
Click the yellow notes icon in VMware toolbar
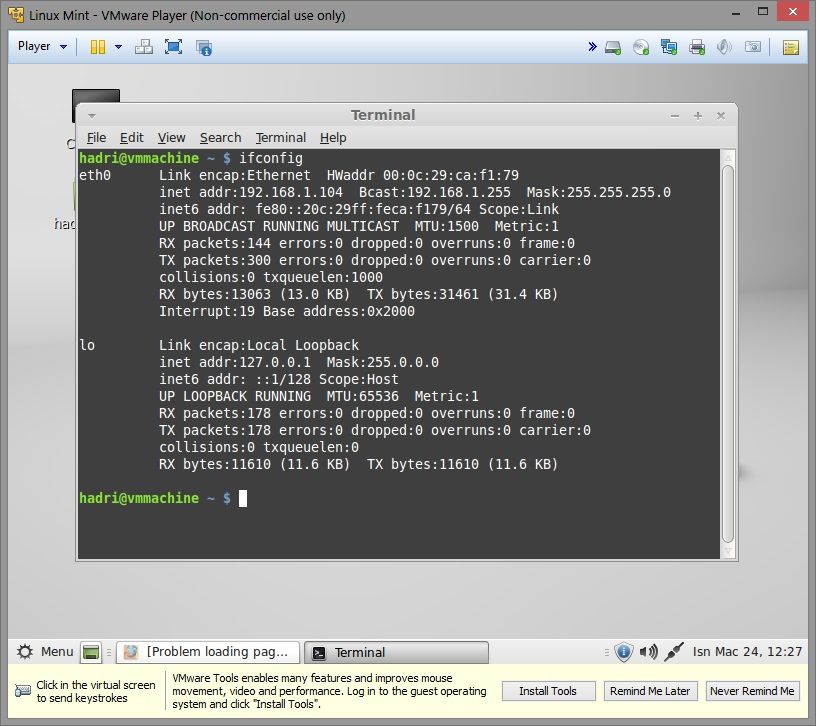click(x=790, y=47)
